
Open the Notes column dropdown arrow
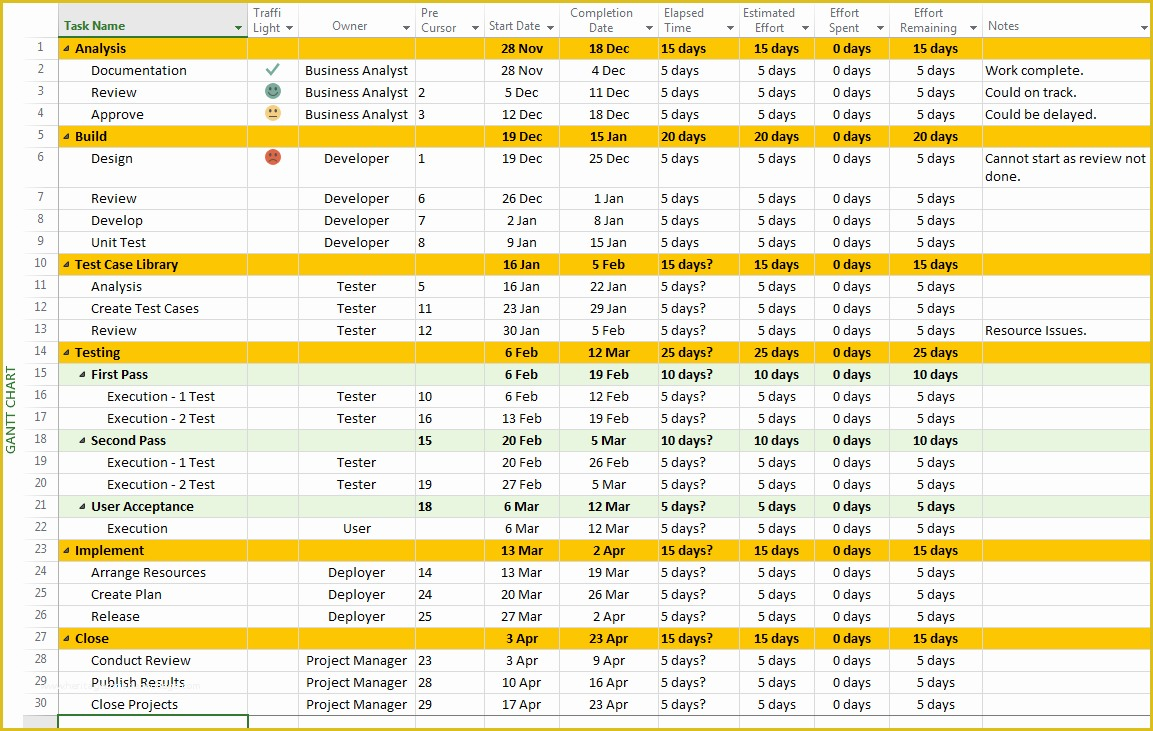pos(1143,28)
